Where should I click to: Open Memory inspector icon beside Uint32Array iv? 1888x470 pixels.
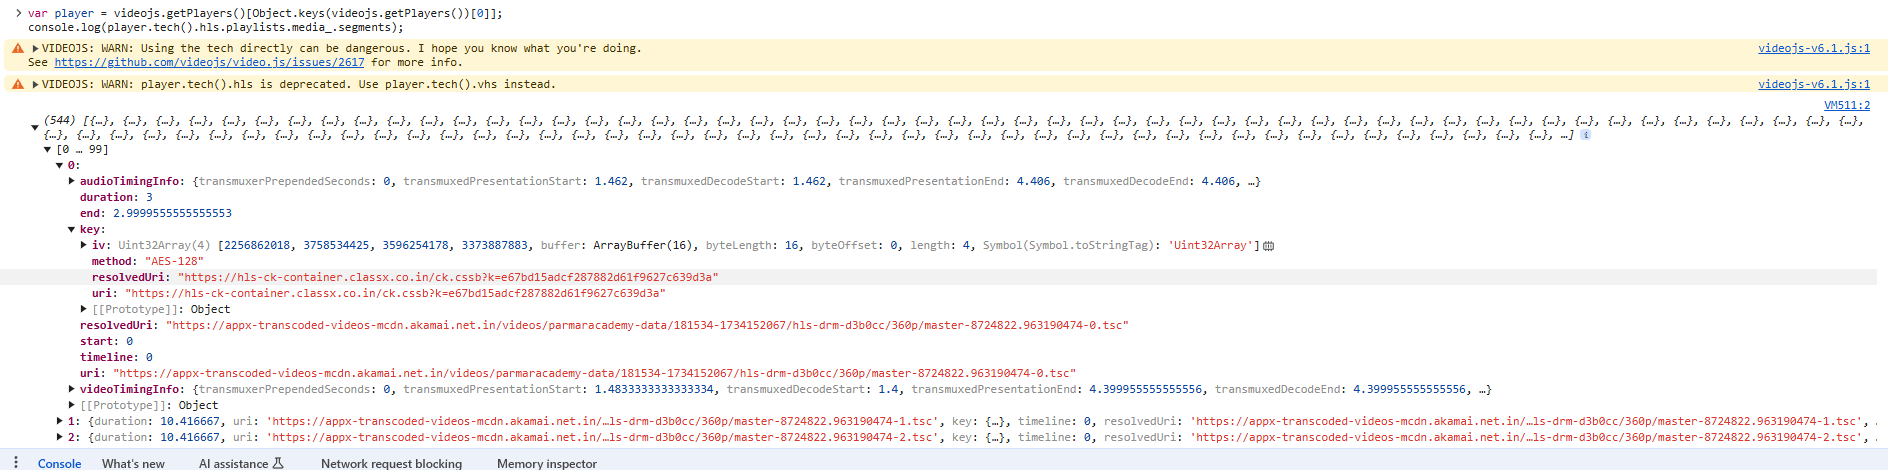(1268, 246)
